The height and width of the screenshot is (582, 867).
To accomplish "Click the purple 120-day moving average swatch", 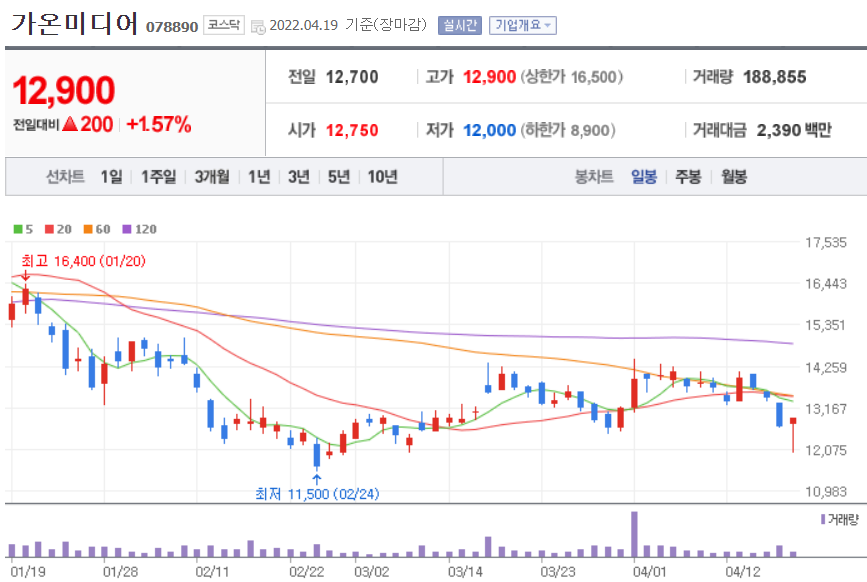I will pos(127,229).
